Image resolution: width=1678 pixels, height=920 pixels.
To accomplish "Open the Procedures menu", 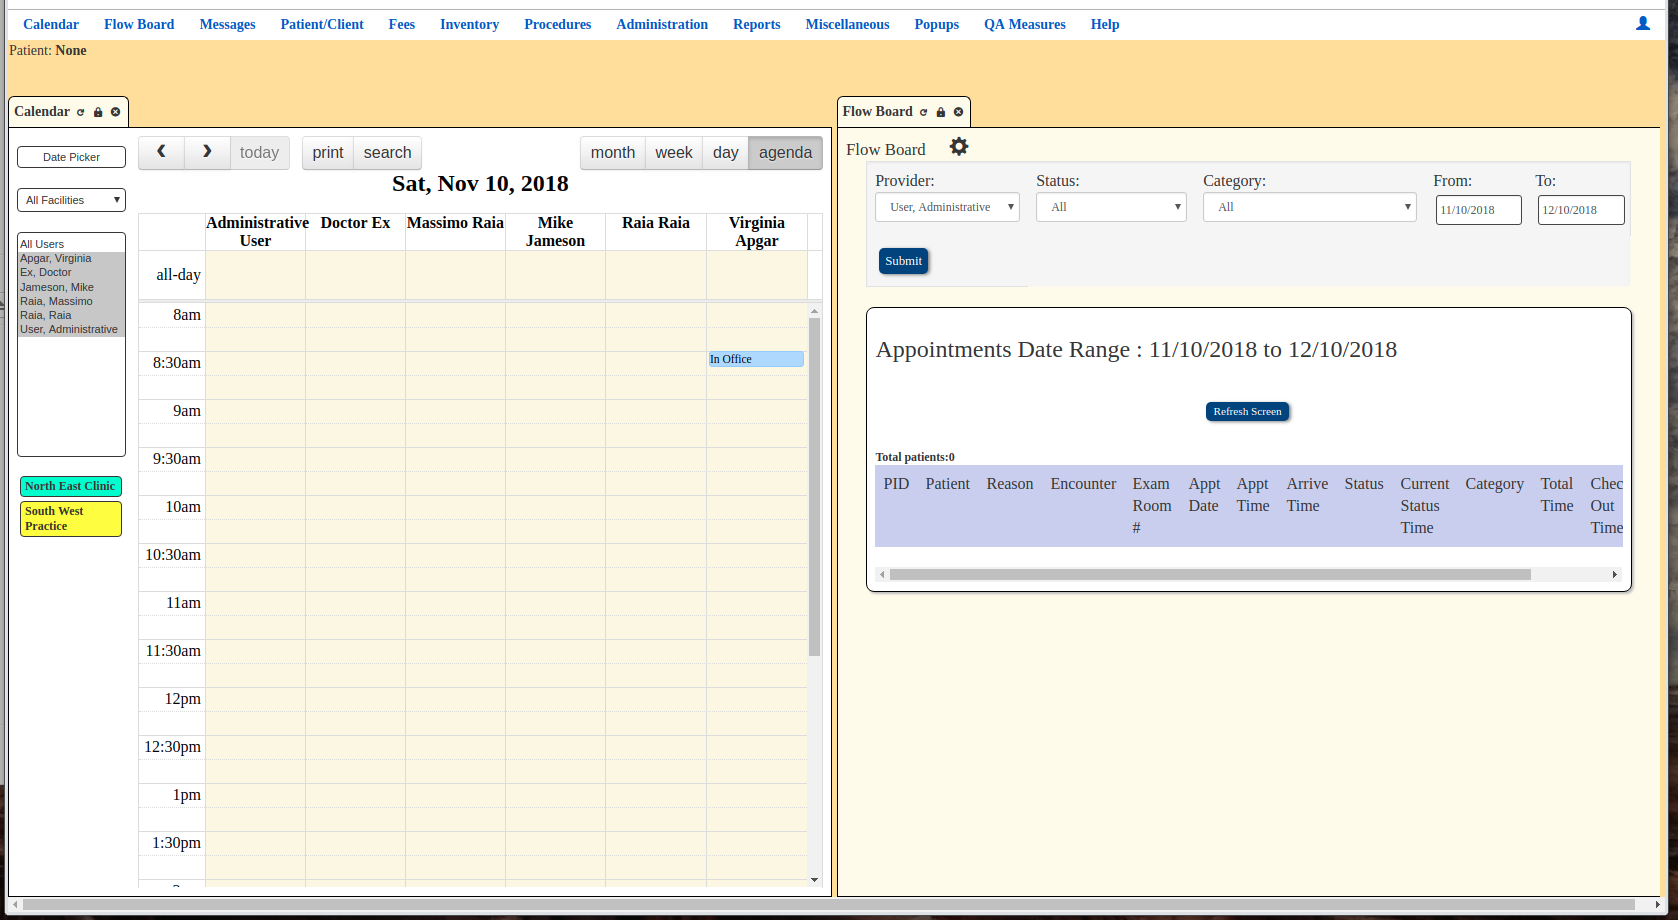I will click(x=557, y=24).
